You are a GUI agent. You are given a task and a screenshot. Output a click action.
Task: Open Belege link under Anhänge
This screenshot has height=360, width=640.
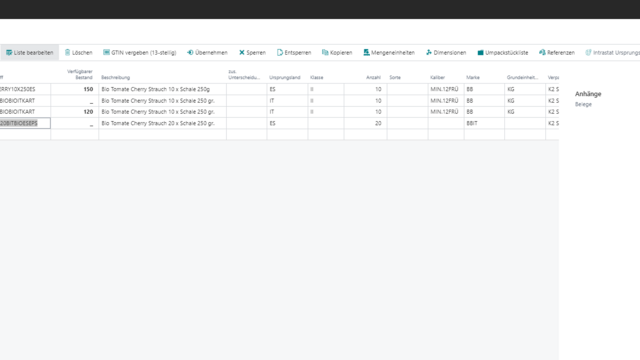click(x=583, y=104)
